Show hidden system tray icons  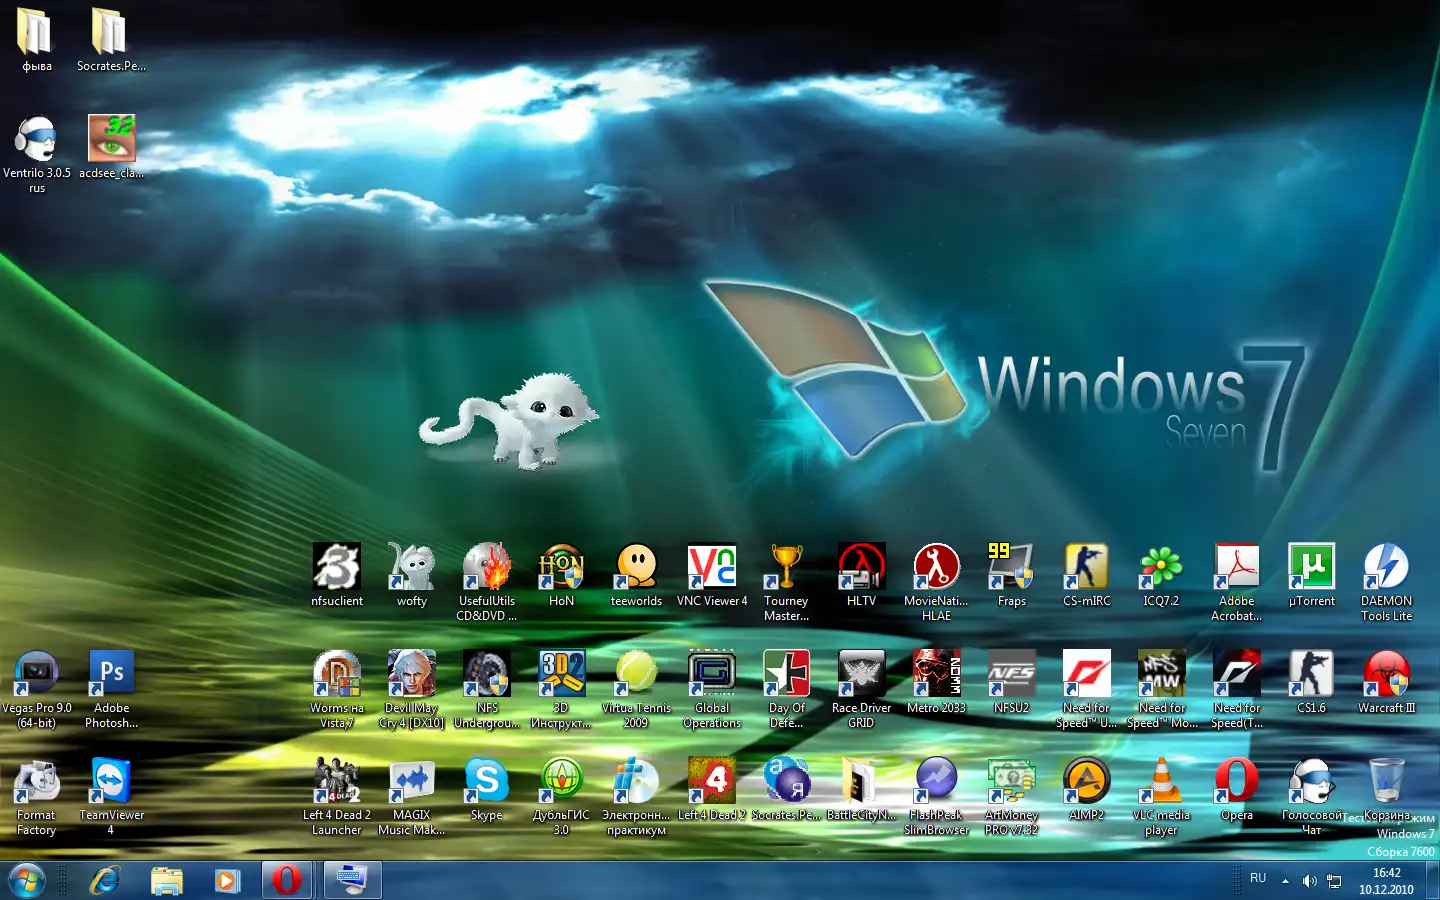point(1285,881)
